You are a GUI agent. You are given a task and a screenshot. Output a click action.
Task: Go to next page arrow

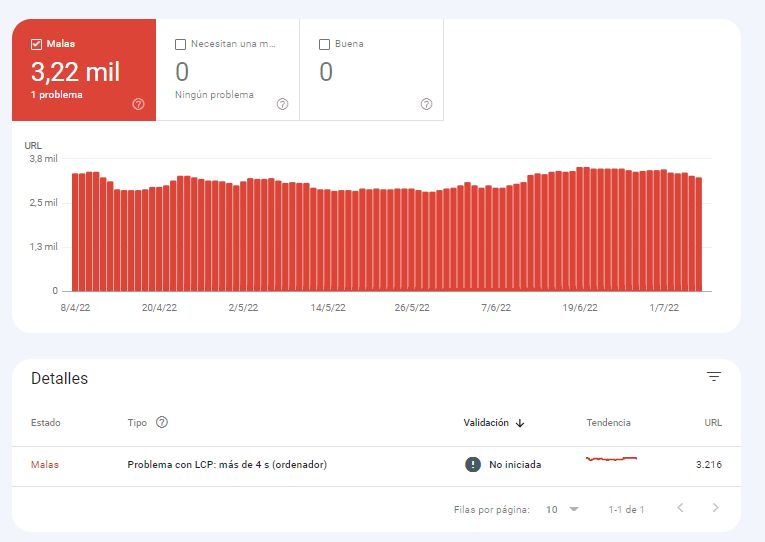[715, 508]
